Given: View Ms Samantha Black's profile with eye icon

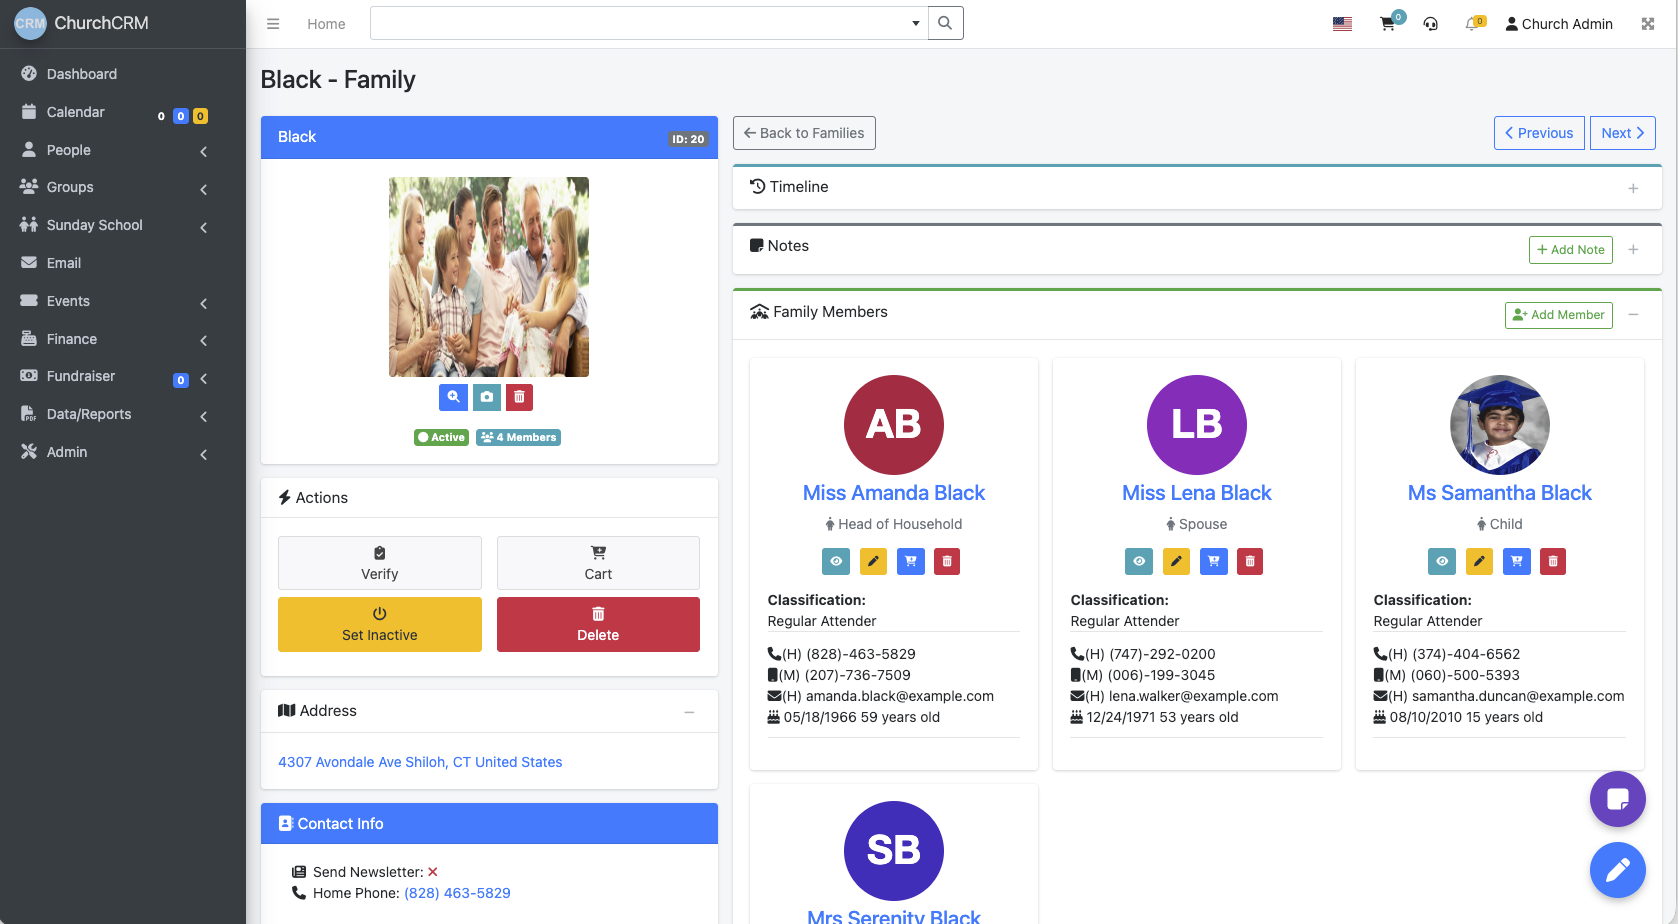Looking at the screenshot, I should click(x=1441, y=561).
